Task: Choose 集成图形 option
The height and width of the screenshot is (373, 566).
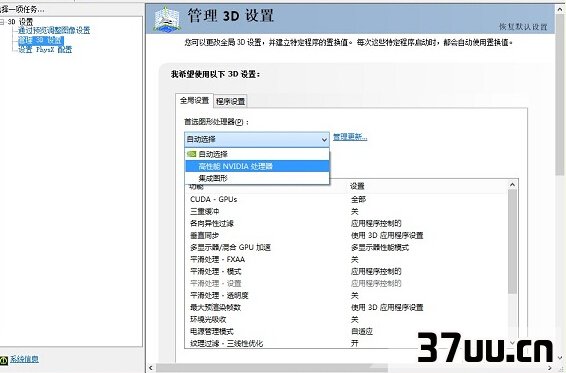Action: pyautogui.click(x=257, y=178)
